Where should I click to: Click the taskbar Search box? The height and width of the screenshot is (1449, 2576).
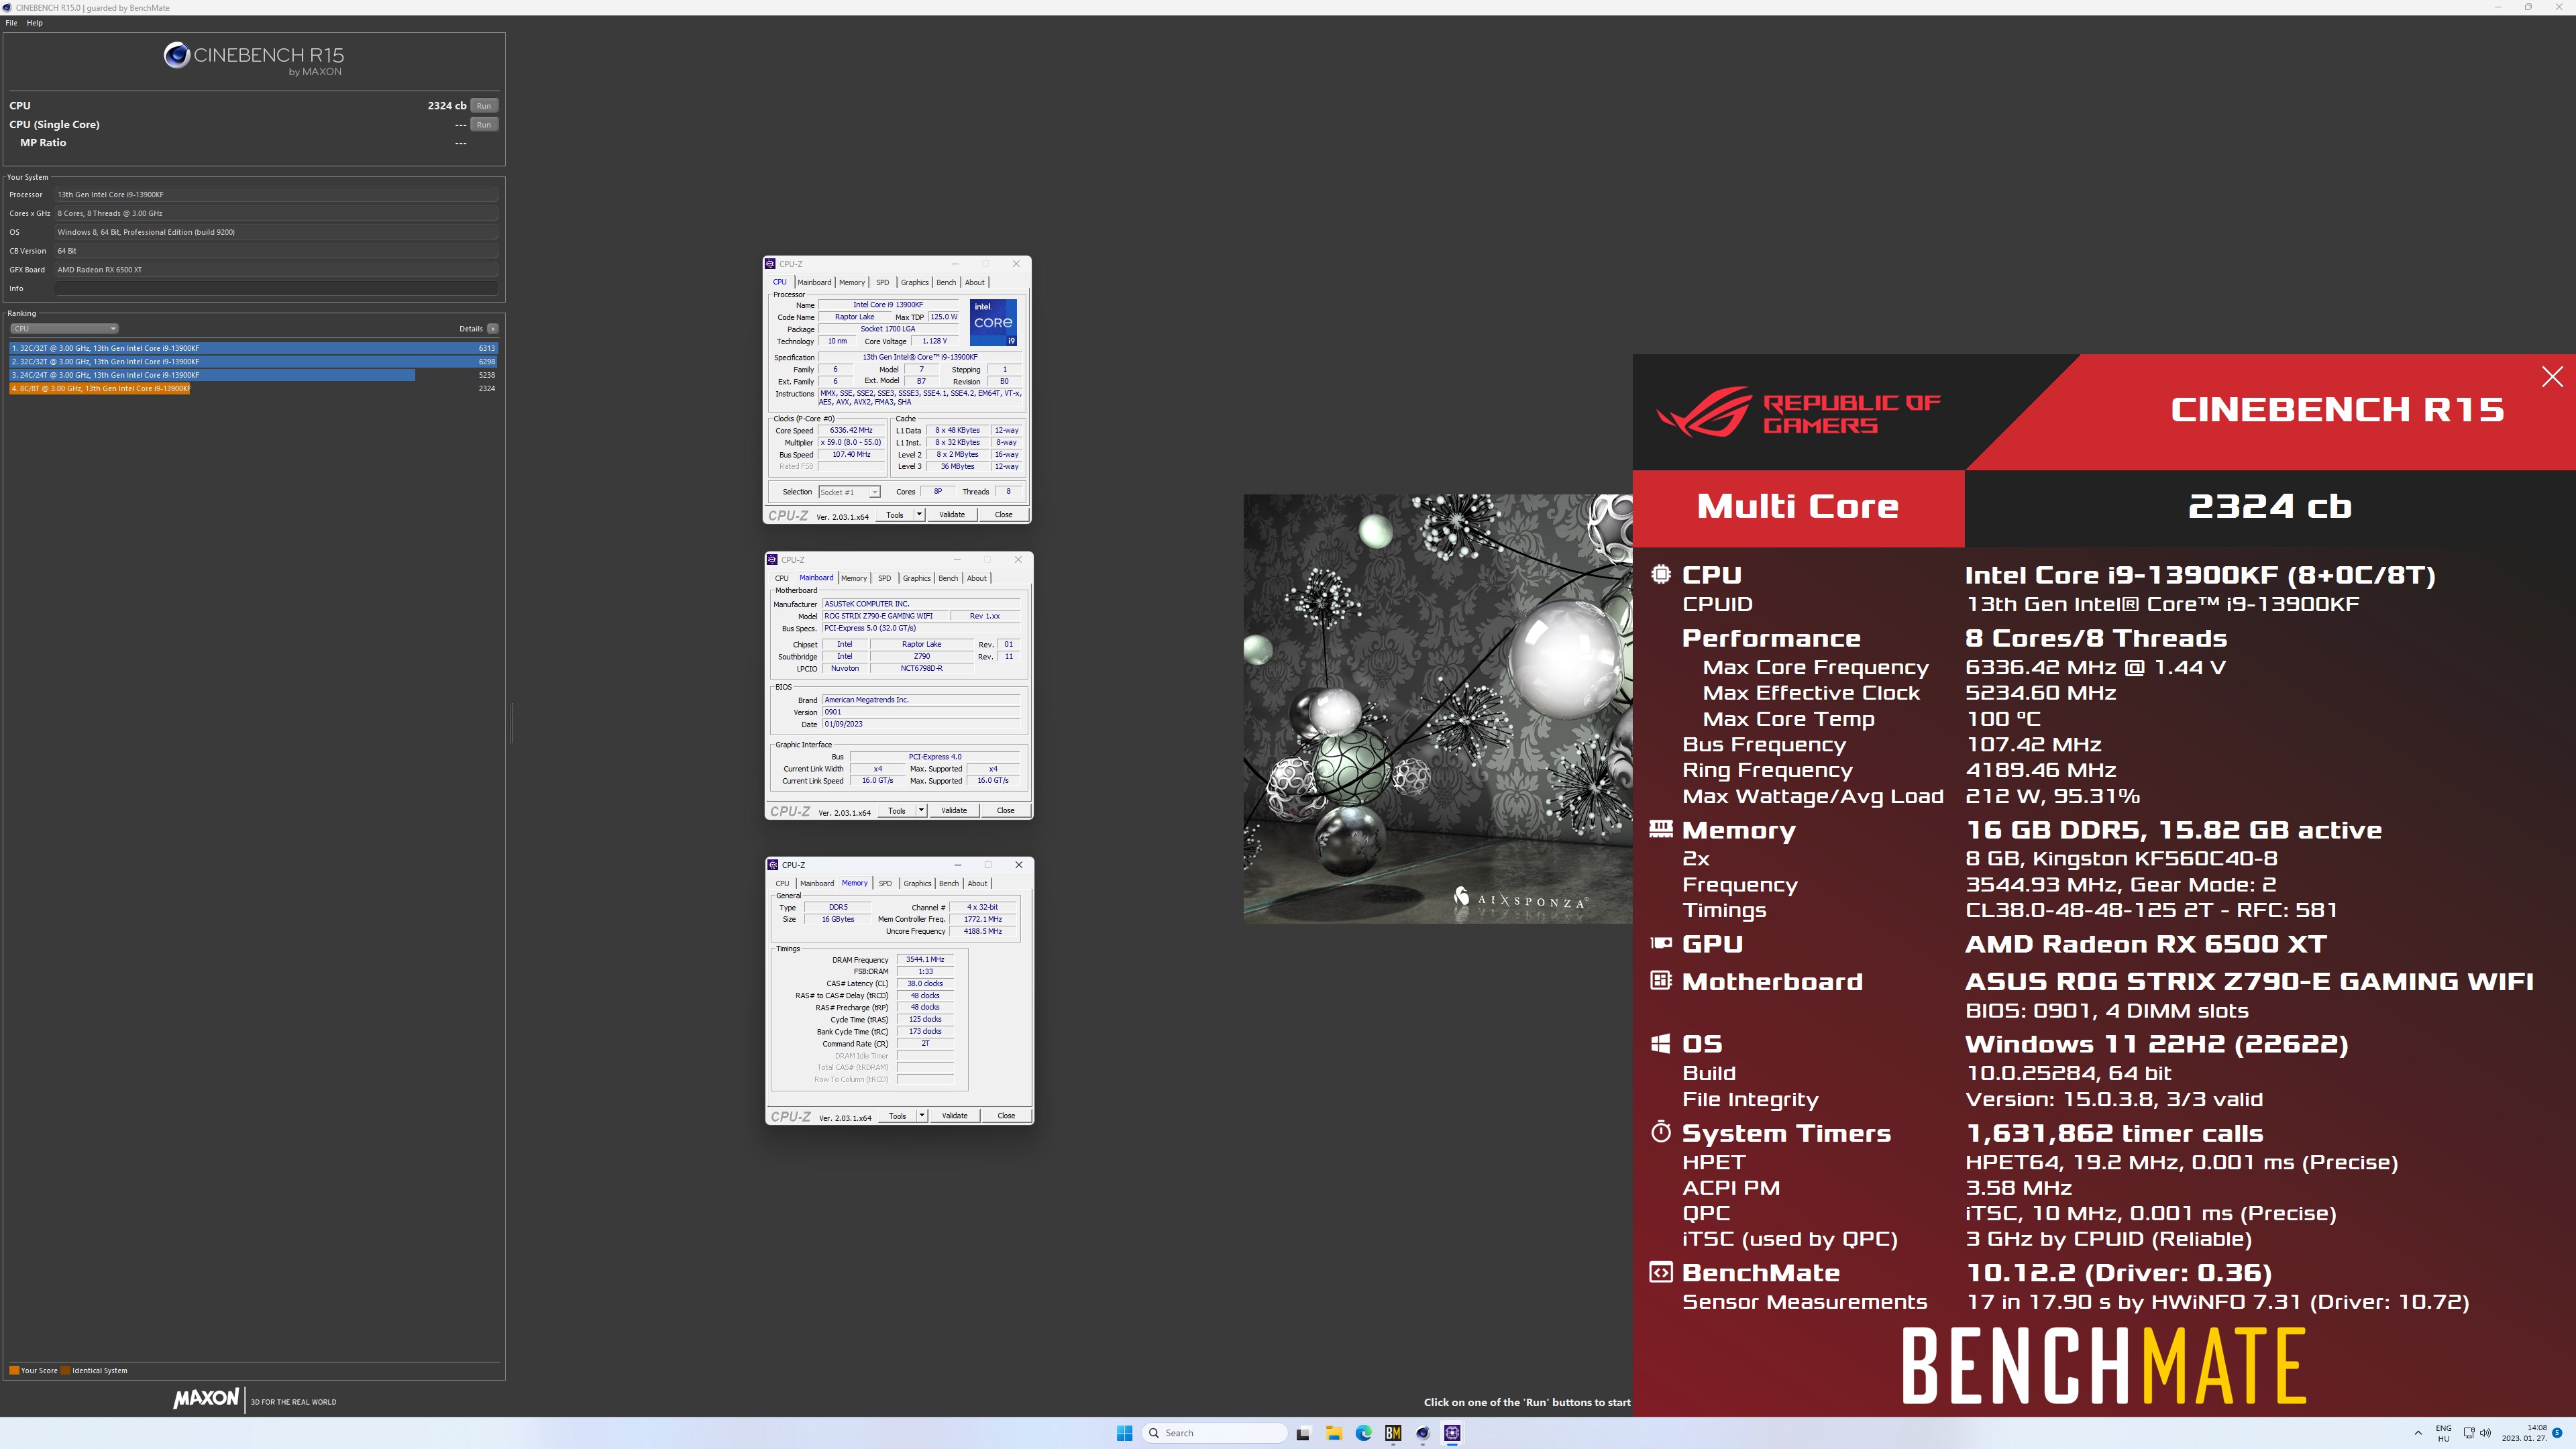[x=1214, y=1433]
